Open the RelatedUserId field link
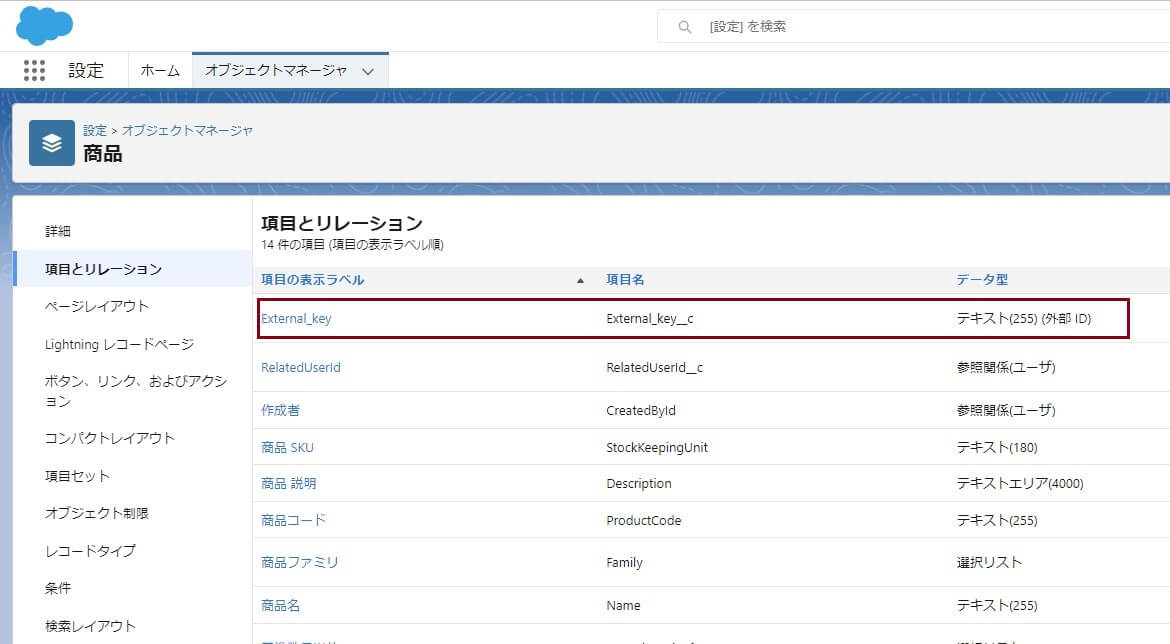1170x644 pixels. (x=302, y=367)
